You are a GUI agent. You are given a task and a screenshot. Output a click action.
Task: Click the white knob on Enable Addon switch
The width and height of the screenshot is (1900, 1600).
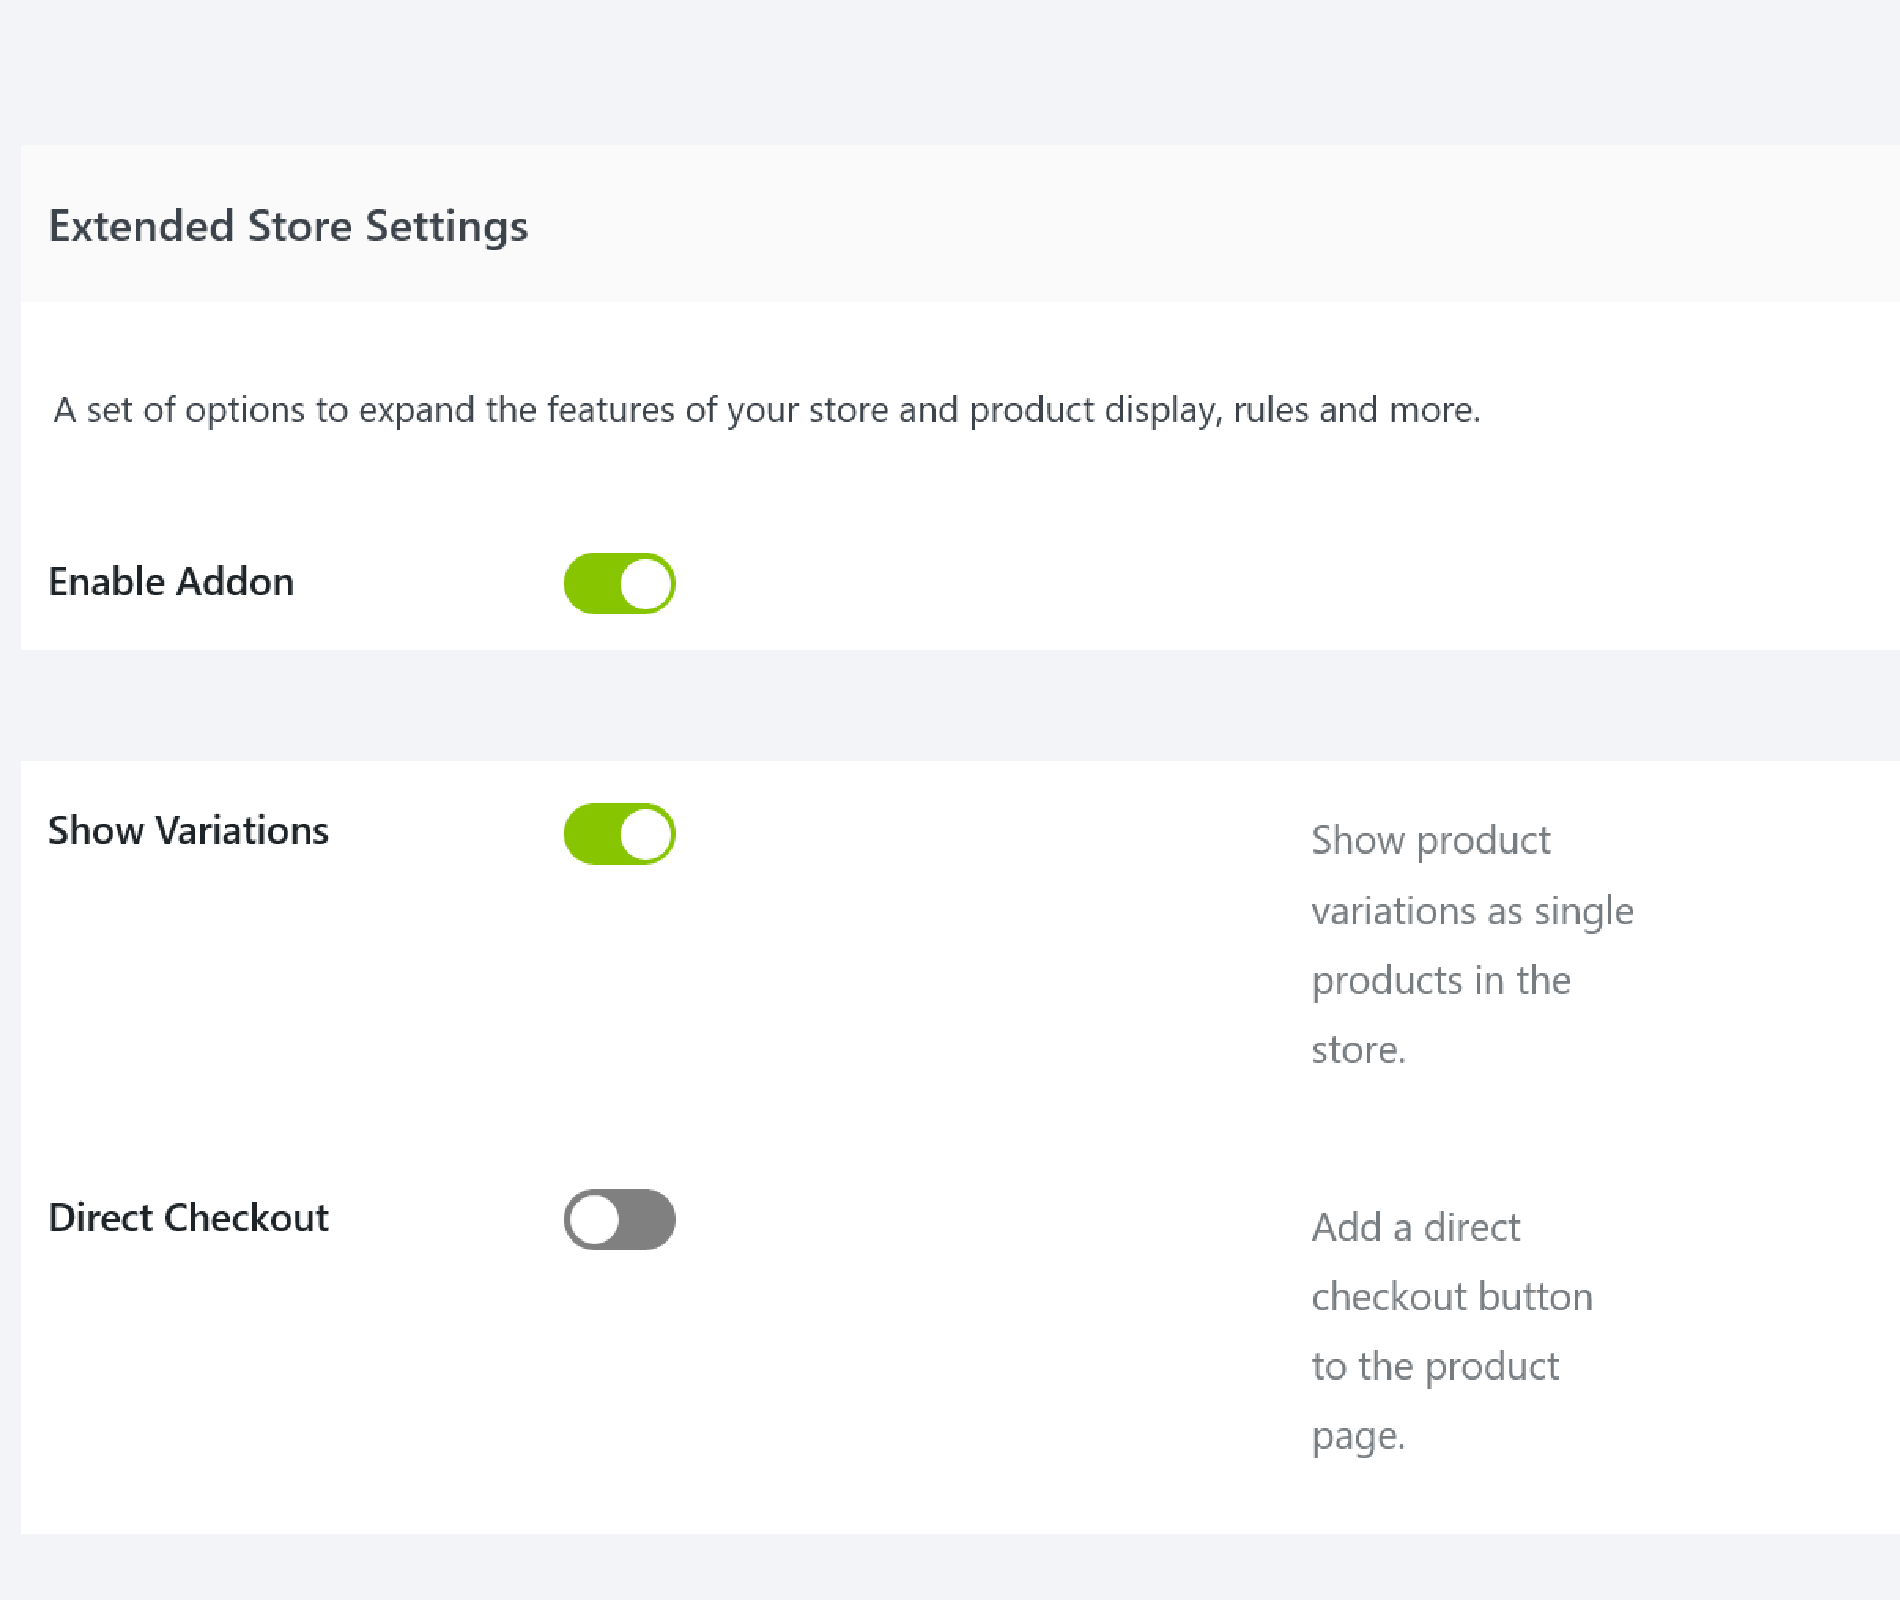(645, 583)
